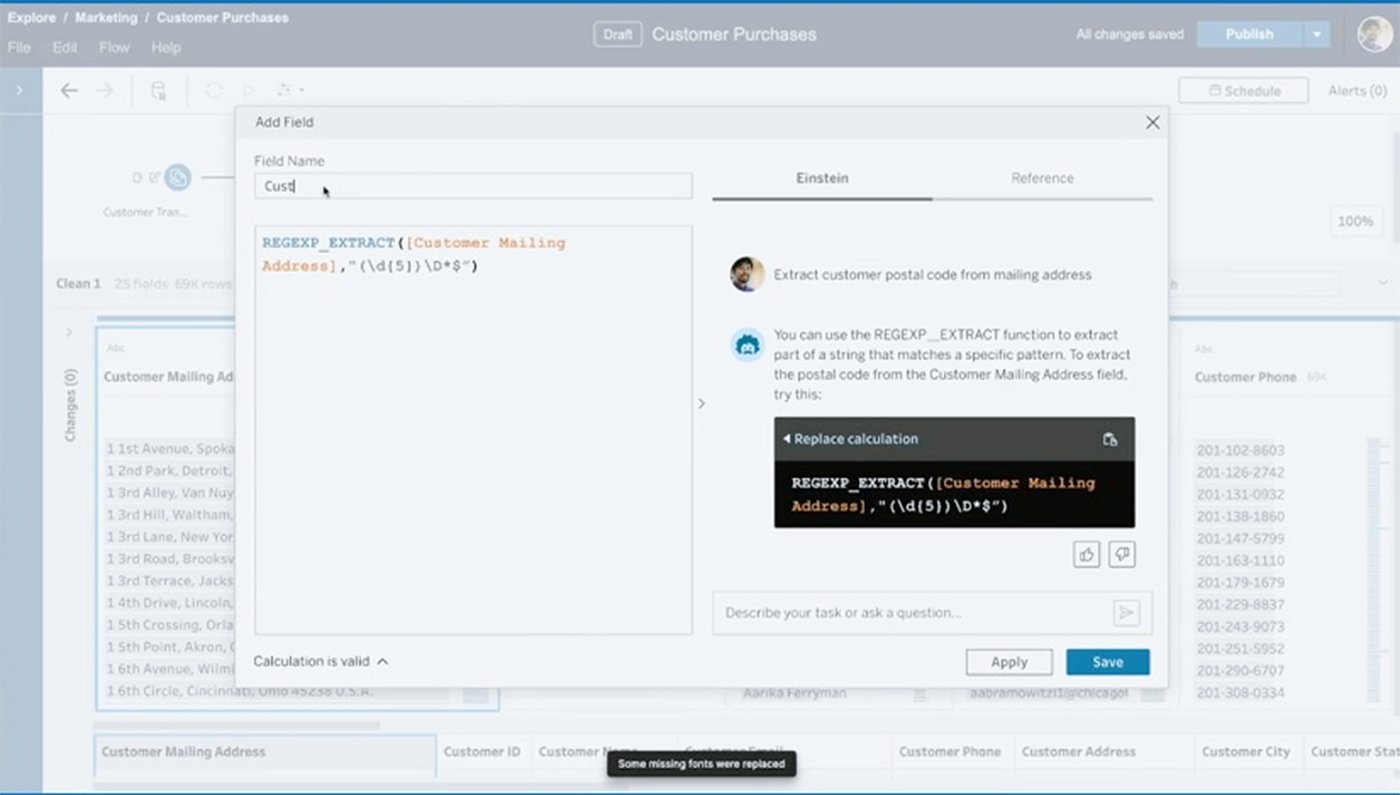
Task: Click the Describe your task input field
Action: (x=910, y=613)
